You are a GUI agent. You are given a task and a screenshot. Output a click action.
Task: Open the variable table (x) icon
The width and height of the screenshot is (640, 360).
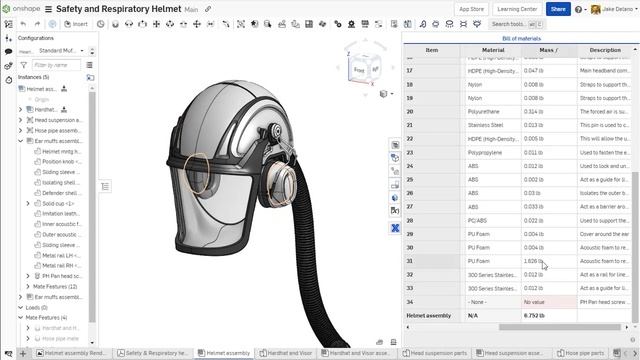point(395,211)
